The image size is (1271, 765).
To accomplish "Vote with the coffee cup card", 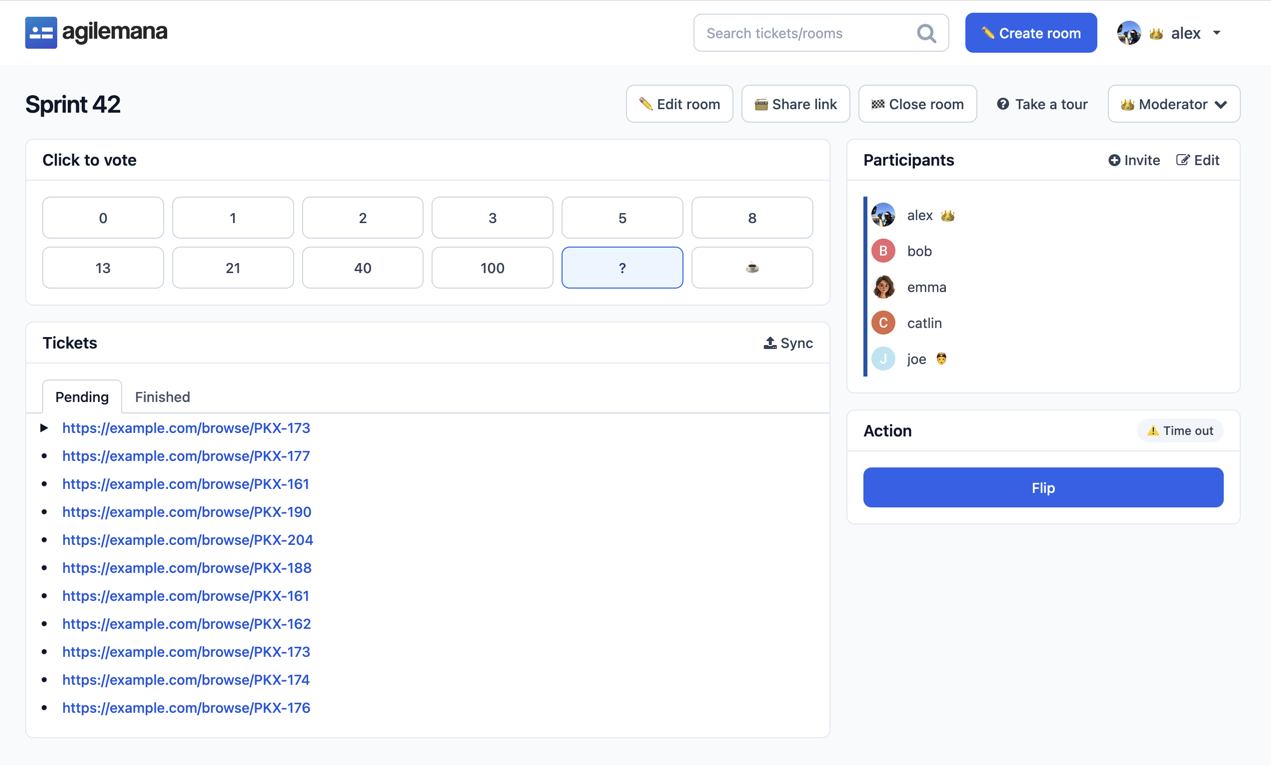I will (x=752, y=268).
